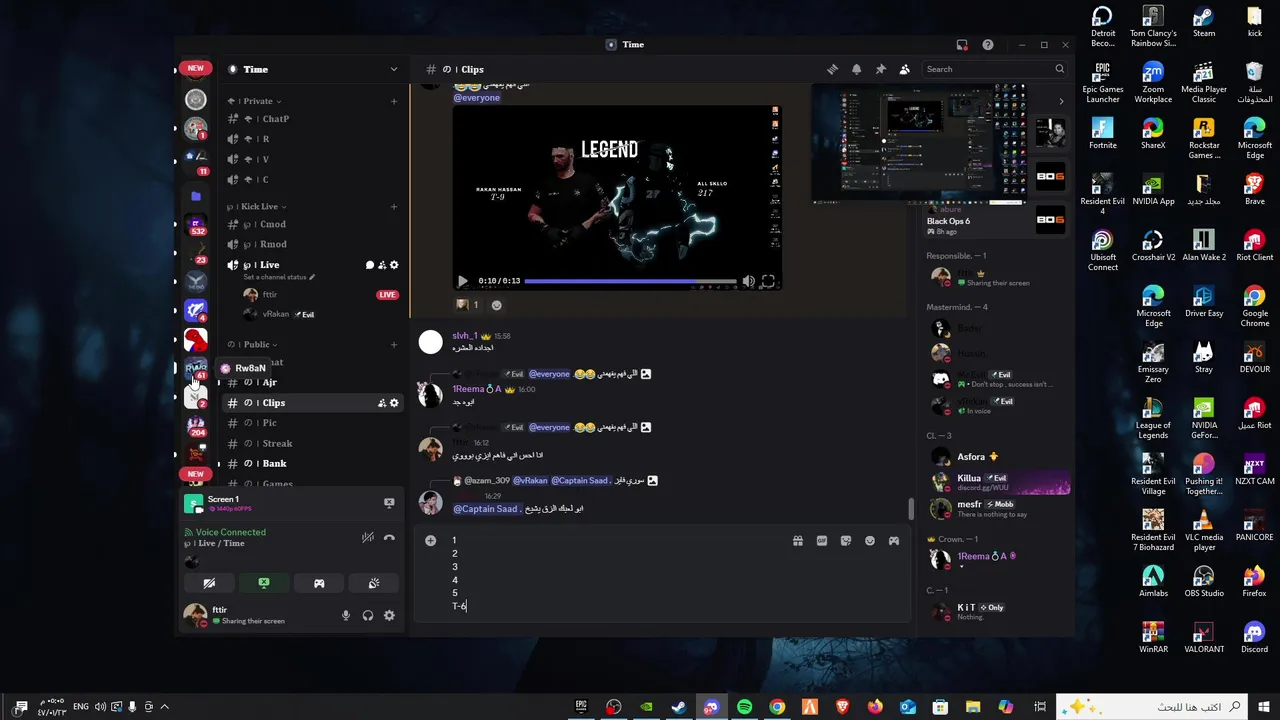The image size is (1280, 720).
Task: Open the video in fullscreen
Action: tap(768, 282)
